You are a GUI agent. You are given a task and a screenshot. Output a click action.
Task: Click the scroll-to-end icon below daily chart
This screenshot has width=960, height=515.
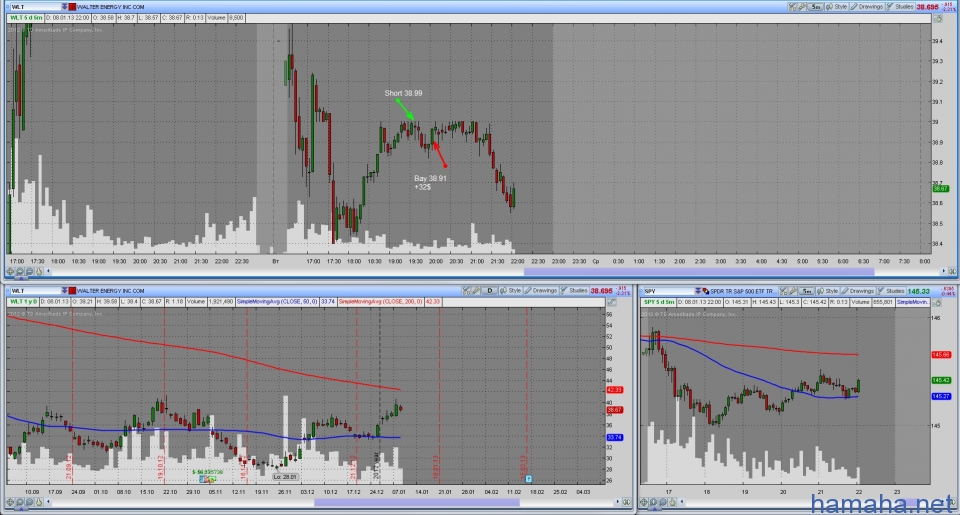[627, 502]
